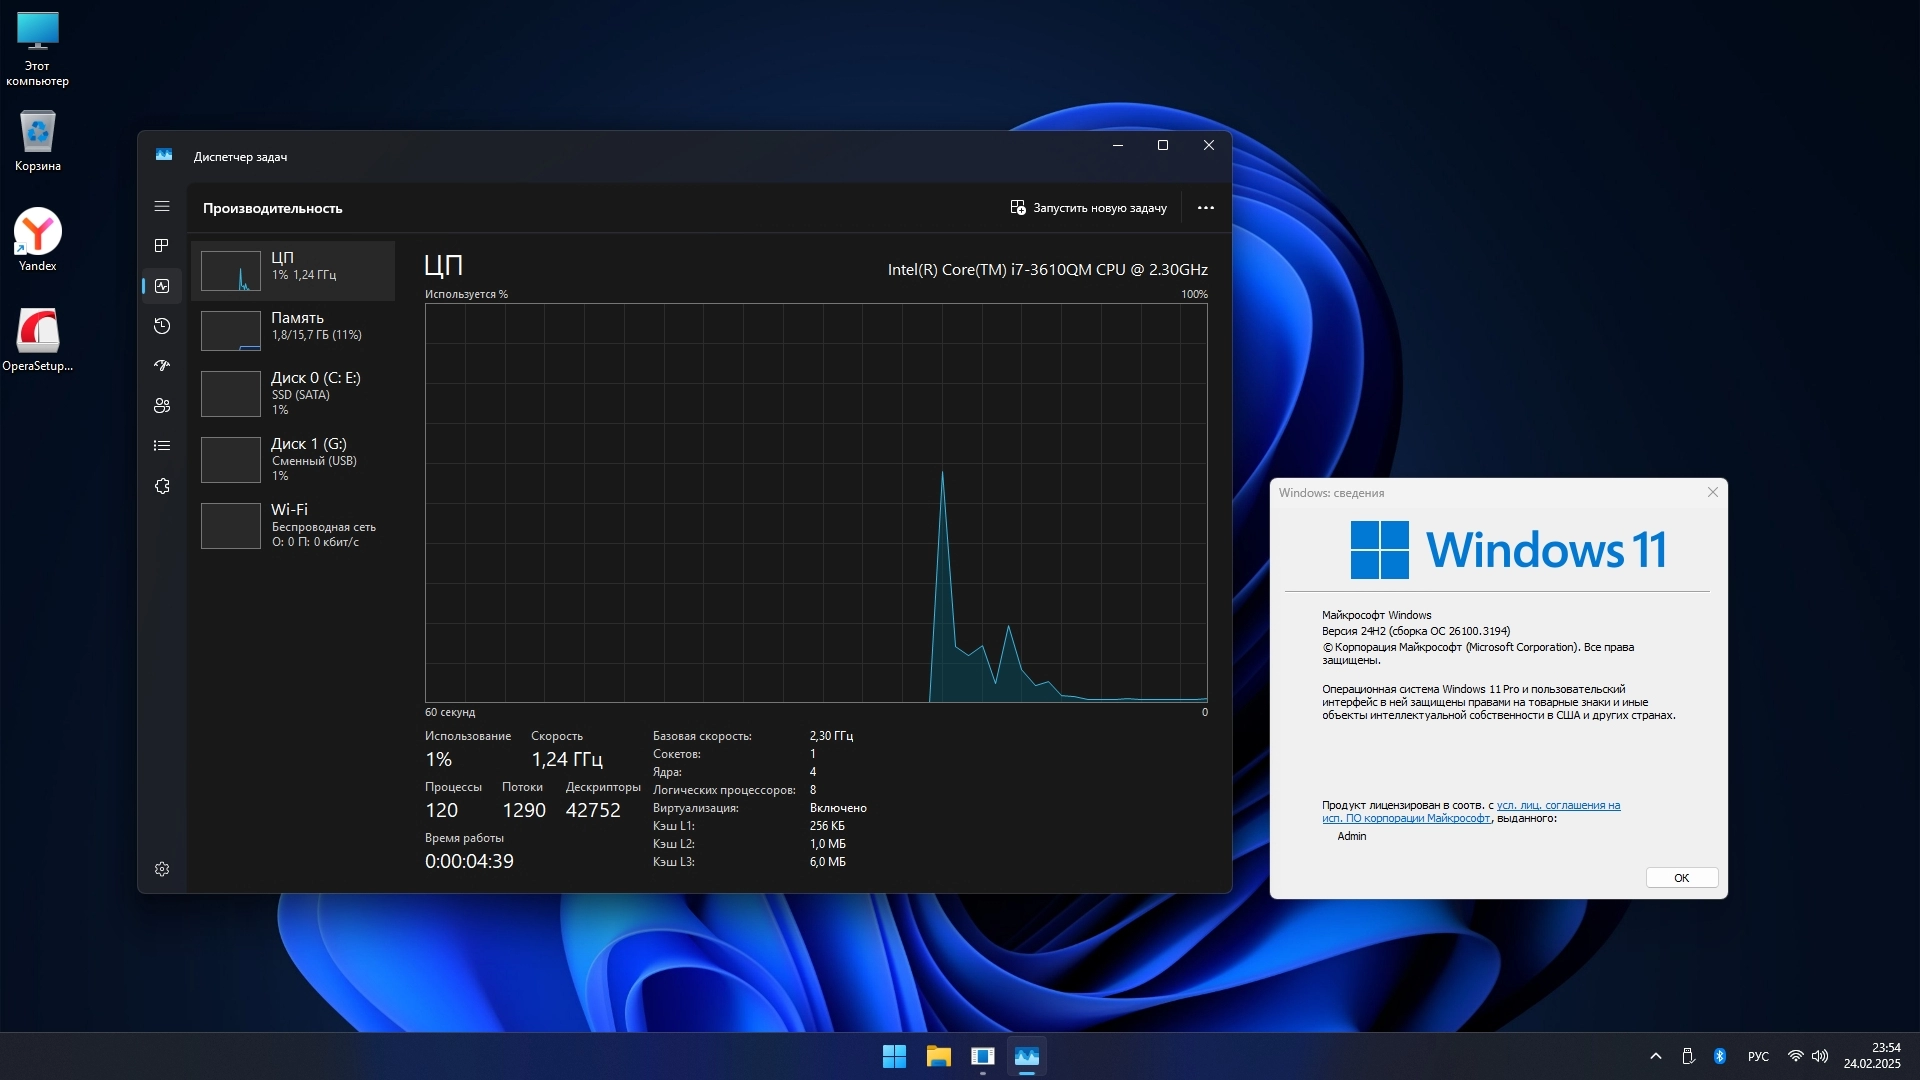The image size is (1920, 1080).
Task: Select Disk 0 (C: E:) item
Action: point(293,393)
